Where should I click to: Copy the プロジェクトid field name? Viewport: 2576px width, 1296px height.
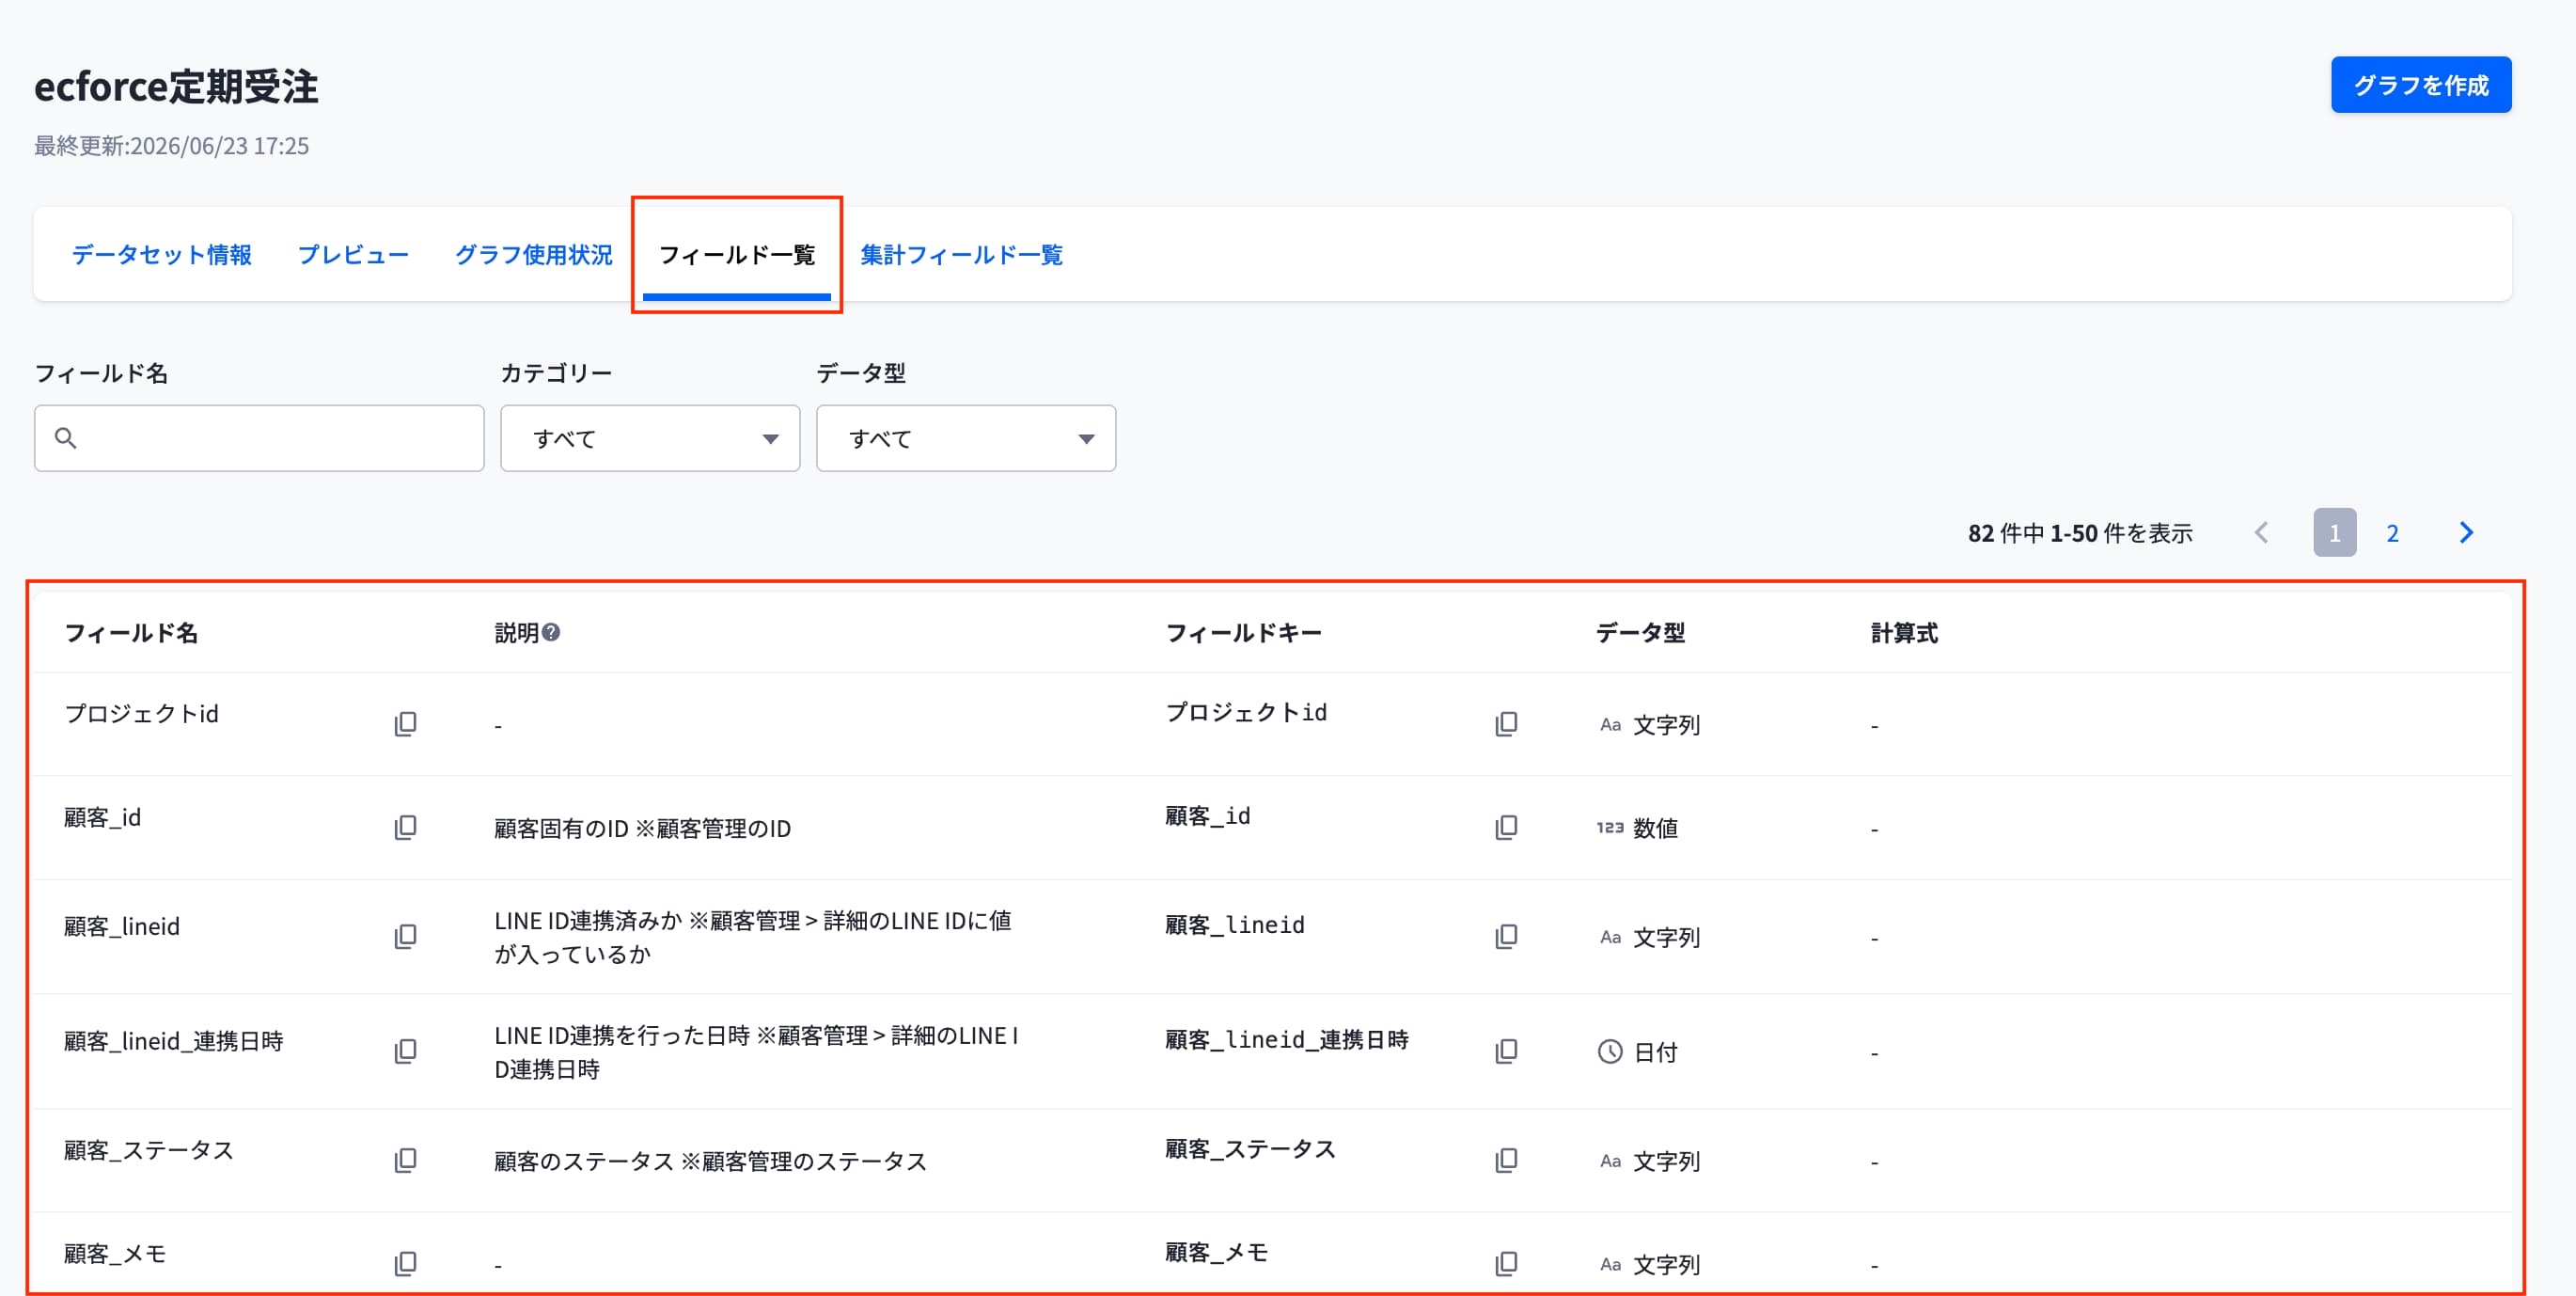(405, 724)
